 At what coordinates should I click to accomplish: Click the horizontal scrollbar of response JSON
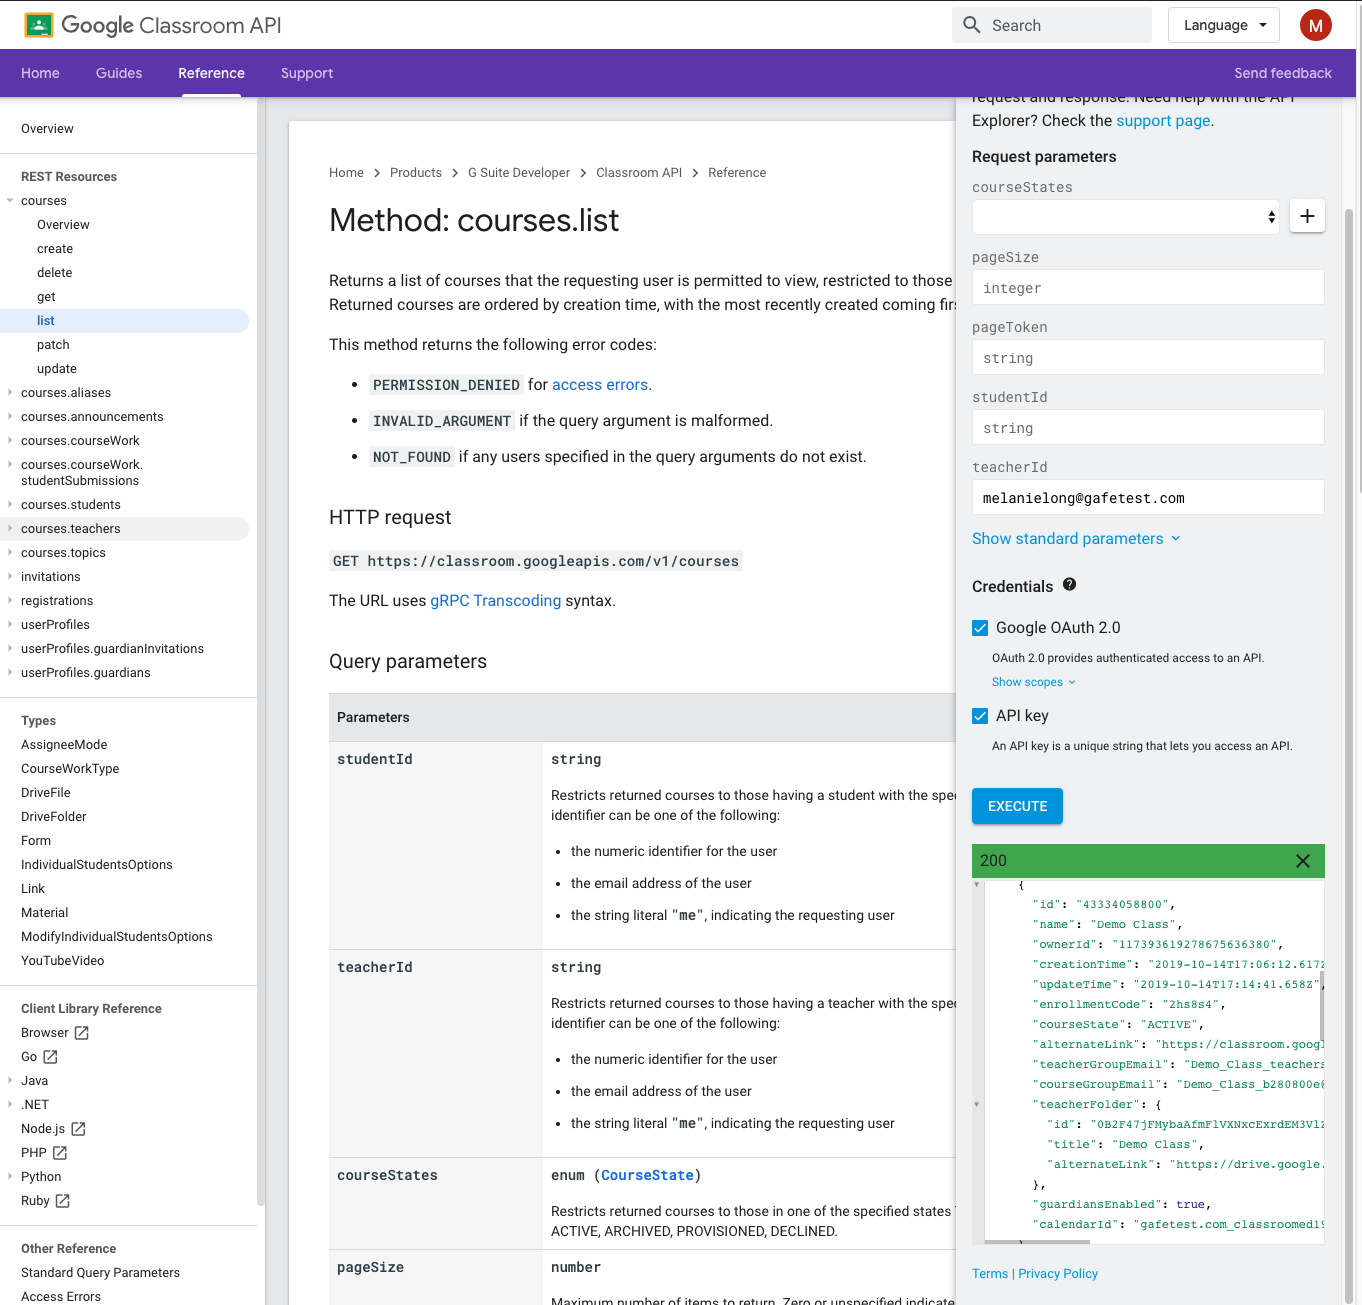pyautogui.click(x=1037, y=1242)
